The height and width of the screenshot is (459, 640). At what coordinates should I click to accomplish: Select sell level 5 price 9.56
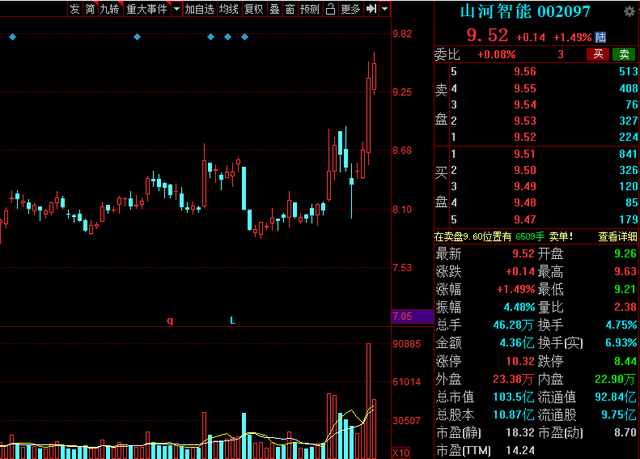pos(525,72)
